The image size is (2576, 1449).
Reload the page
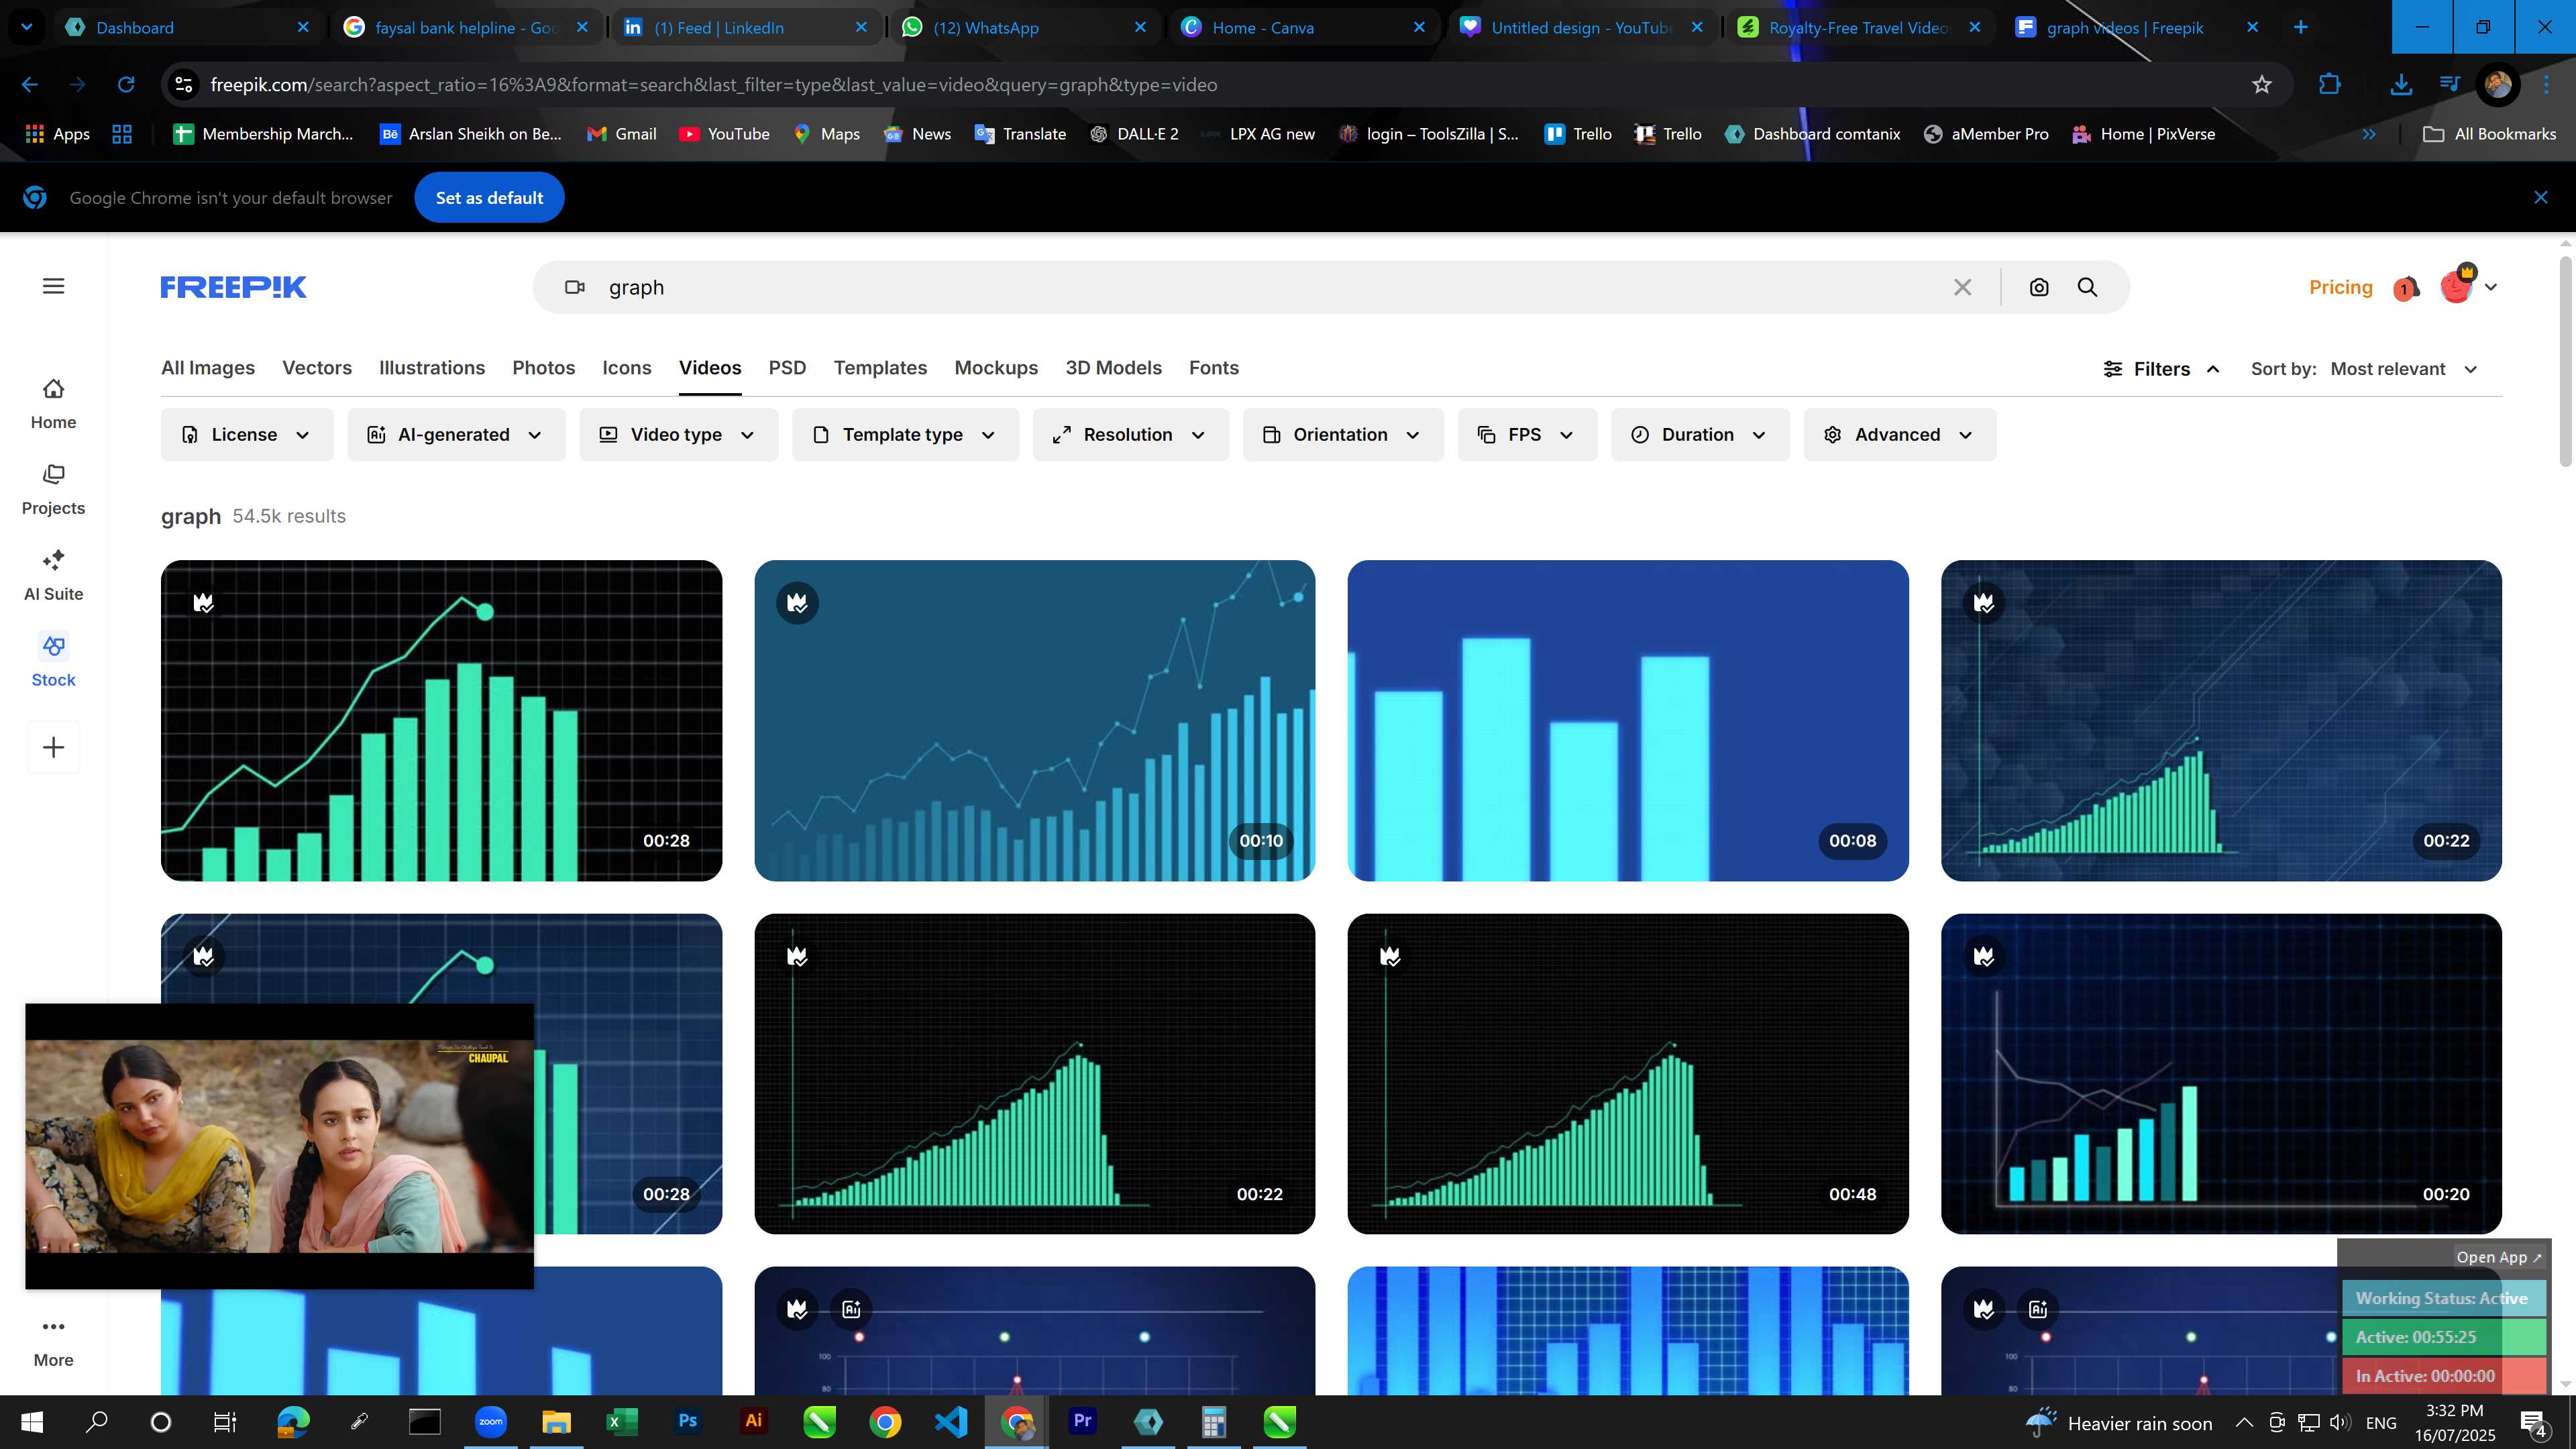pos(126,85)
